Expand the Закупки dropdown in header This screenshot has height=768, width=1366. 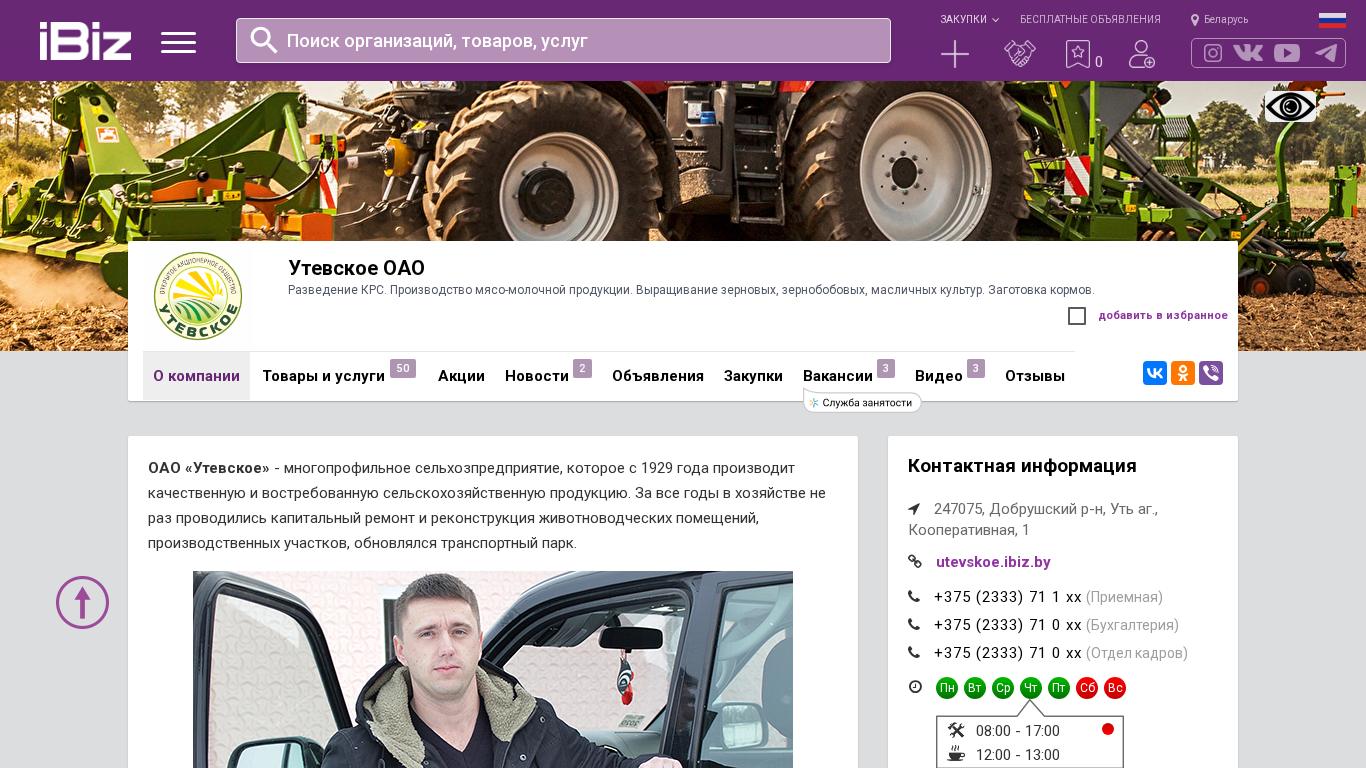point(969,20)
